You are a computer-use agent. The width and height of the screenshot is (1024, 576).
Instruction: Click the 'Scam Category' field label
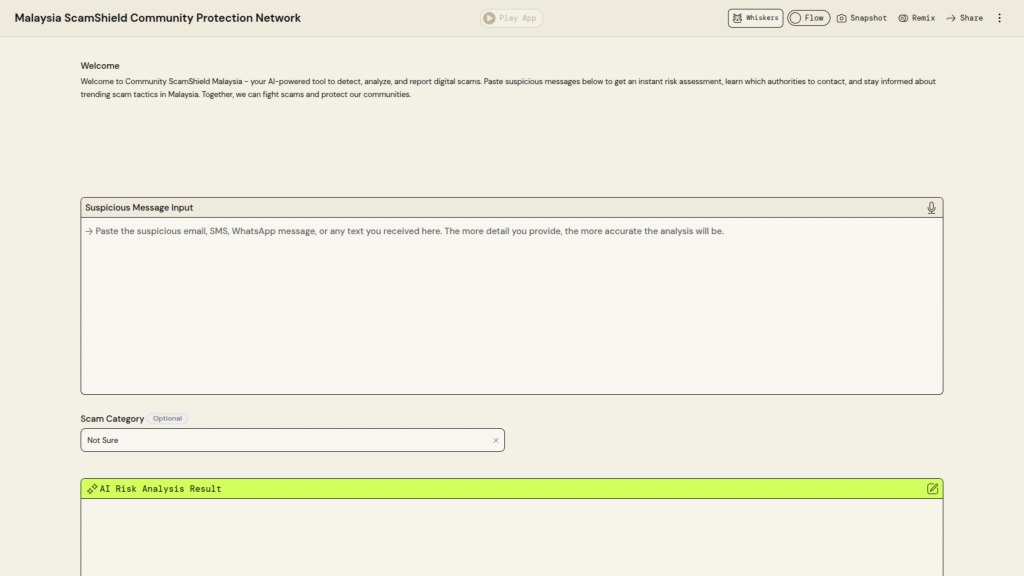pos(112,419)
